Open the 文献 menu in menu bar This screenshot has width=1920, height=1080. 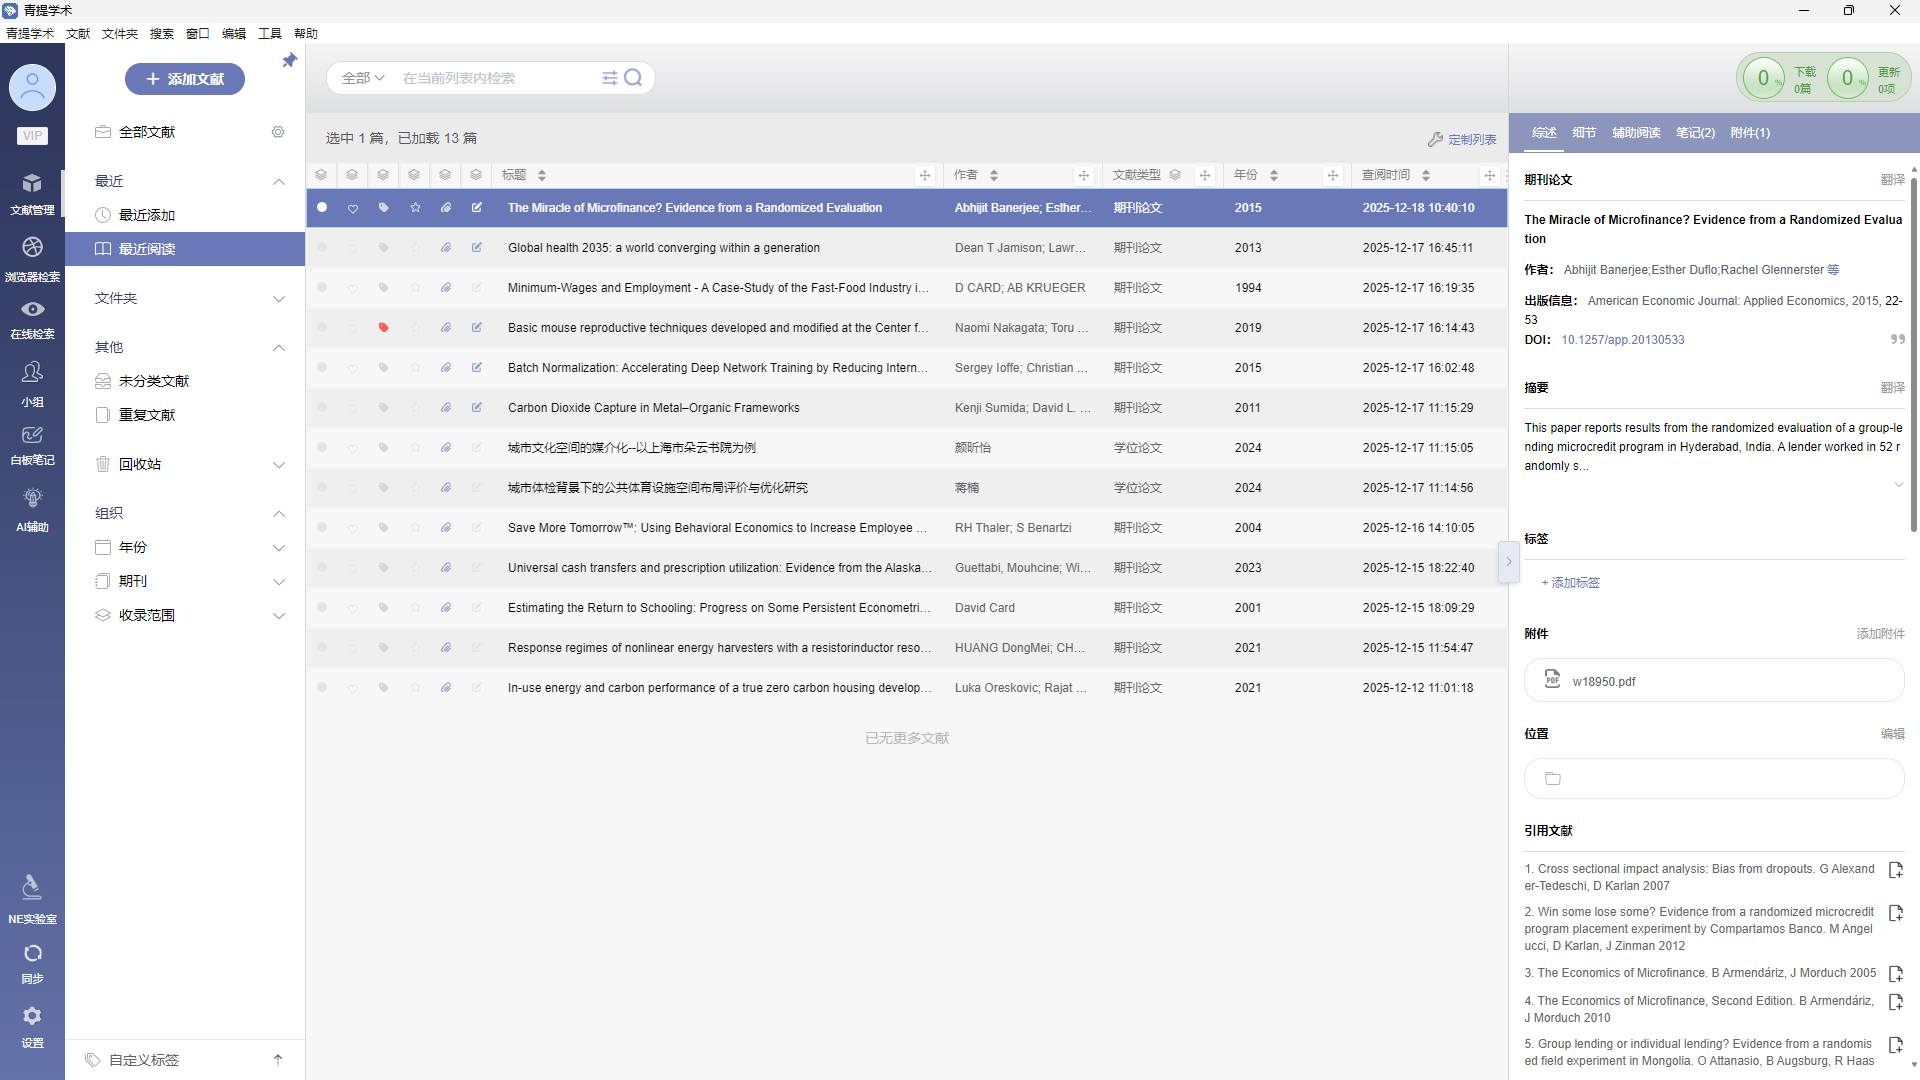78,34
